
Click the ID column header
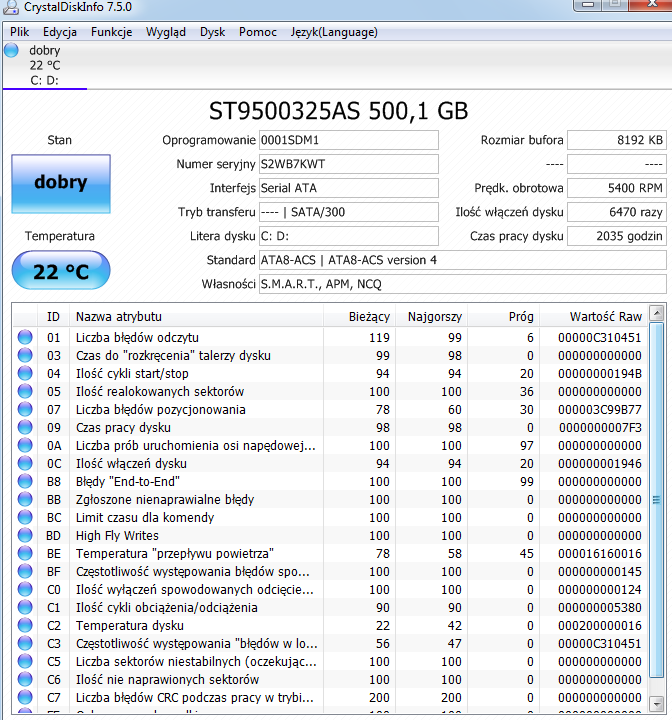[53, 316]
